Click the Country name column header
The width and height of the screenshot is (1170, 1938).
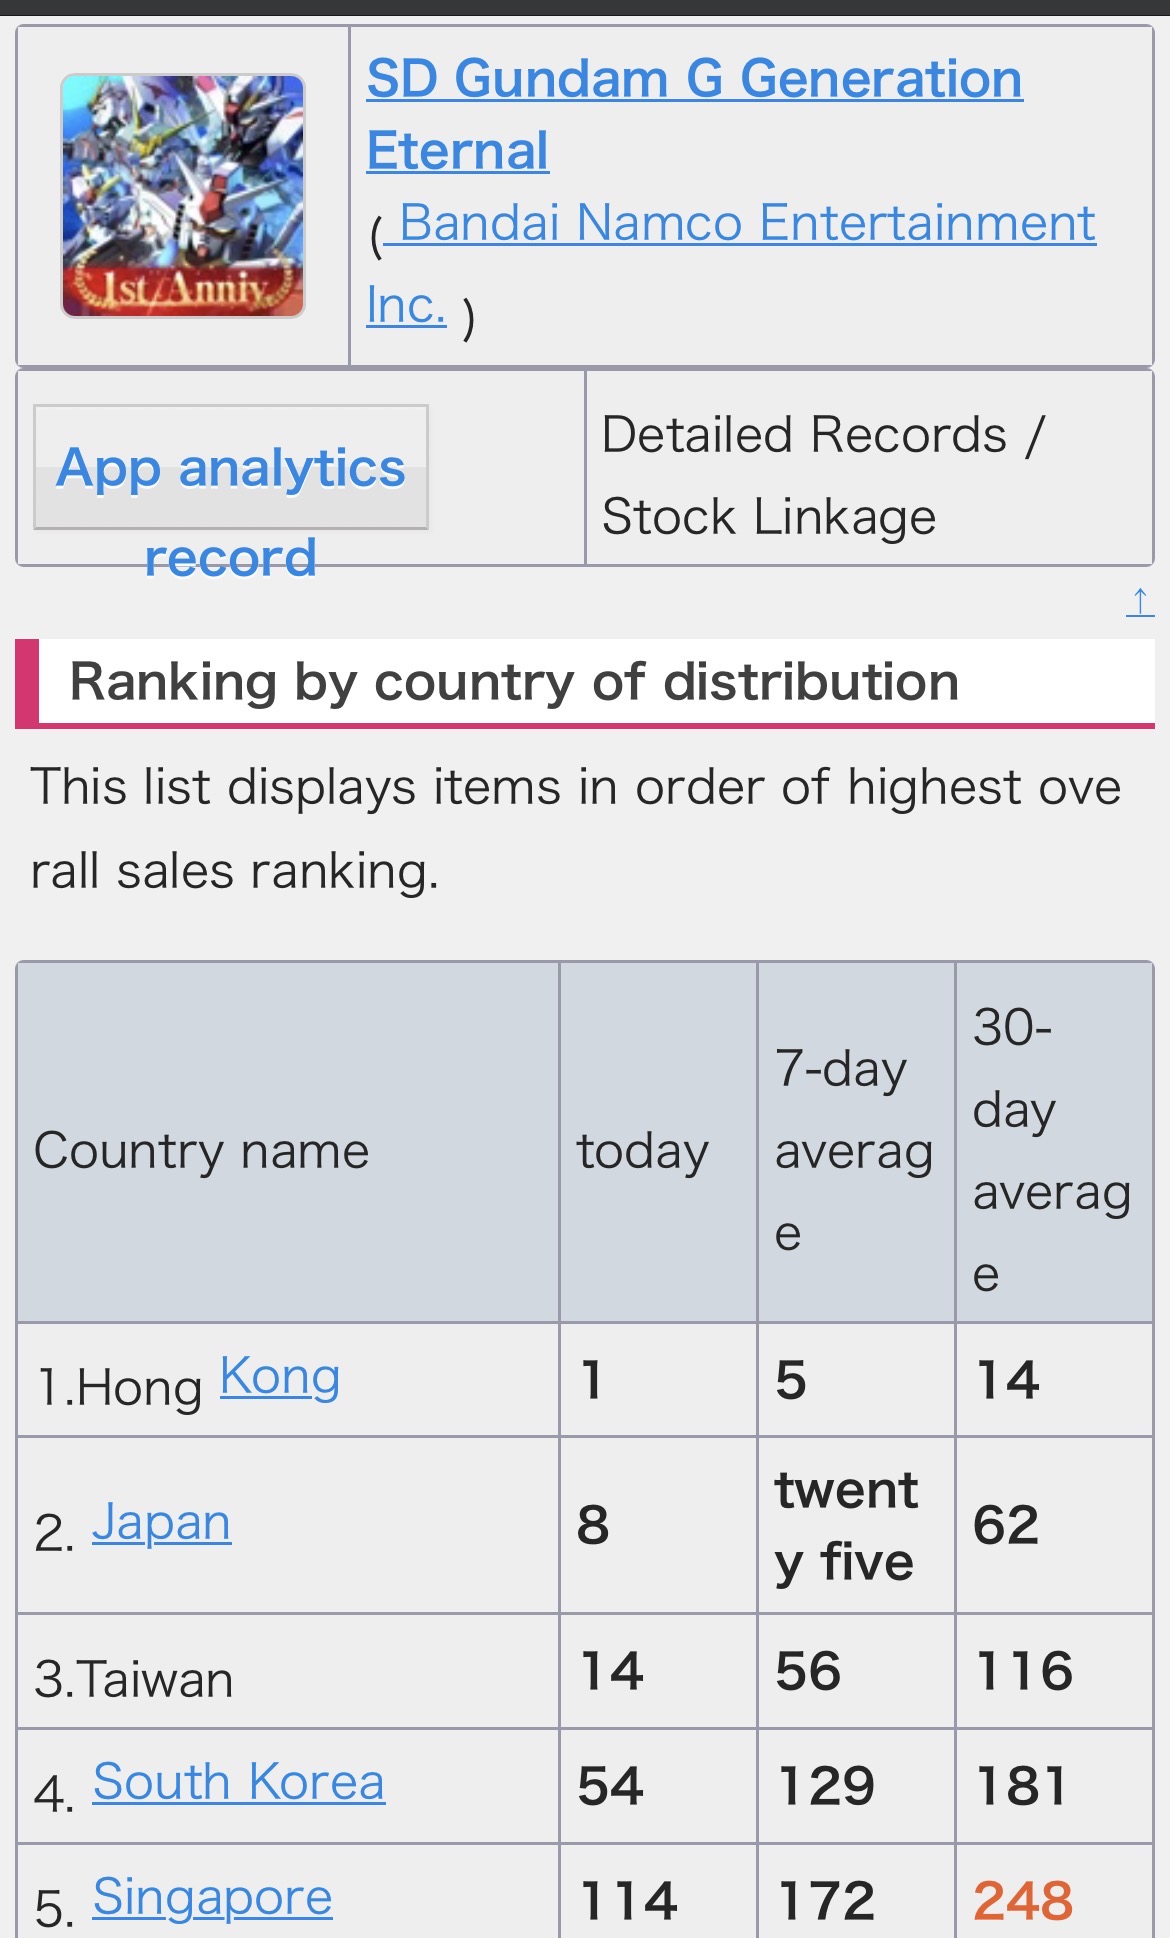pyautogui.click(x=202, y=1150)
